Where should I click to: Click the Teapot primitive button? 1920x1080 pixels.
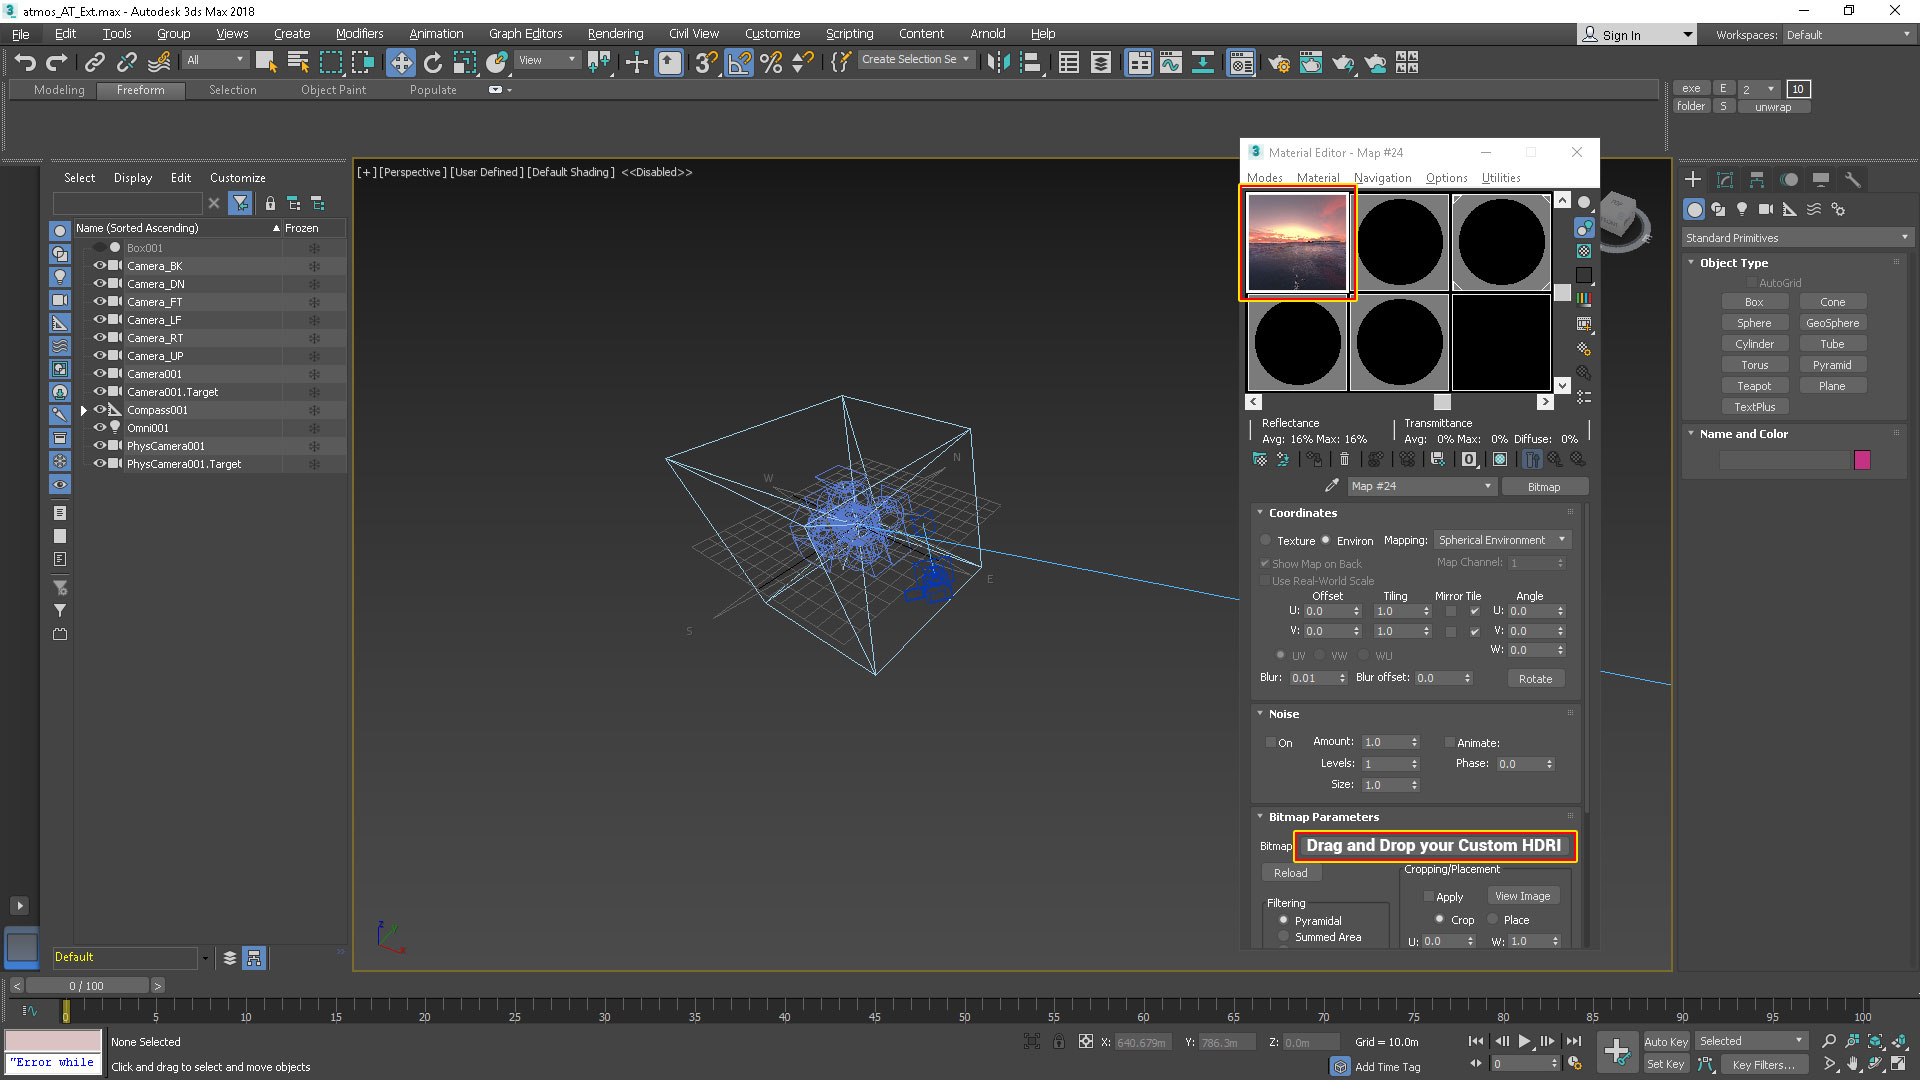[1753, 386]
